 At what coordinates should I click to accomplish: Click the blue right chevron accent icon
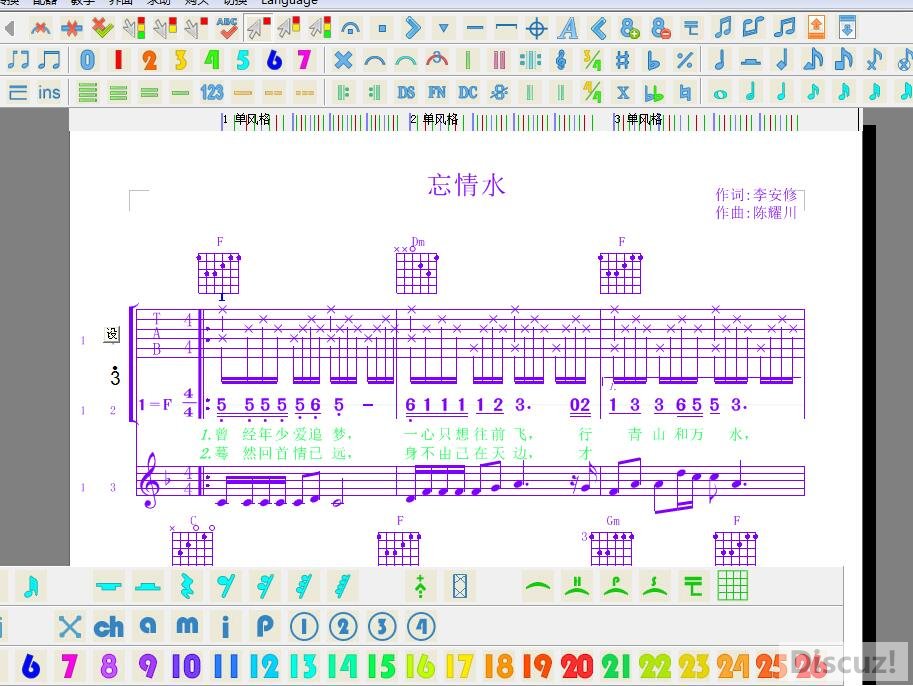[413, 27]
